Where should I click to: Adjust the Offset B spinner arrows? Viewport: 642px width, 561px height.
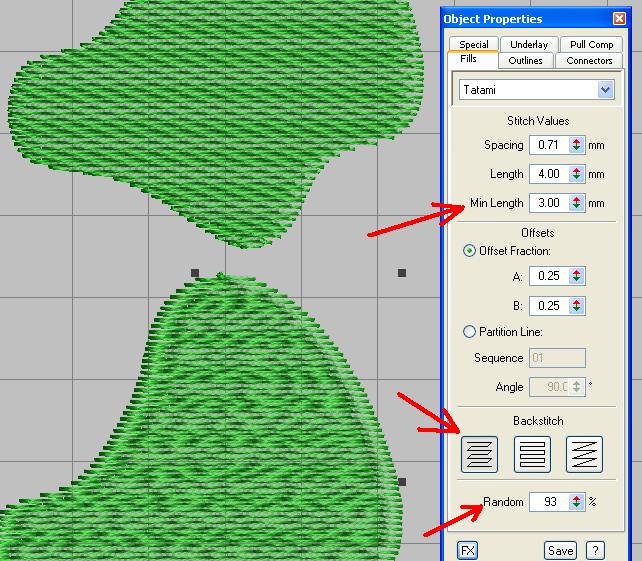coord(576,305)
